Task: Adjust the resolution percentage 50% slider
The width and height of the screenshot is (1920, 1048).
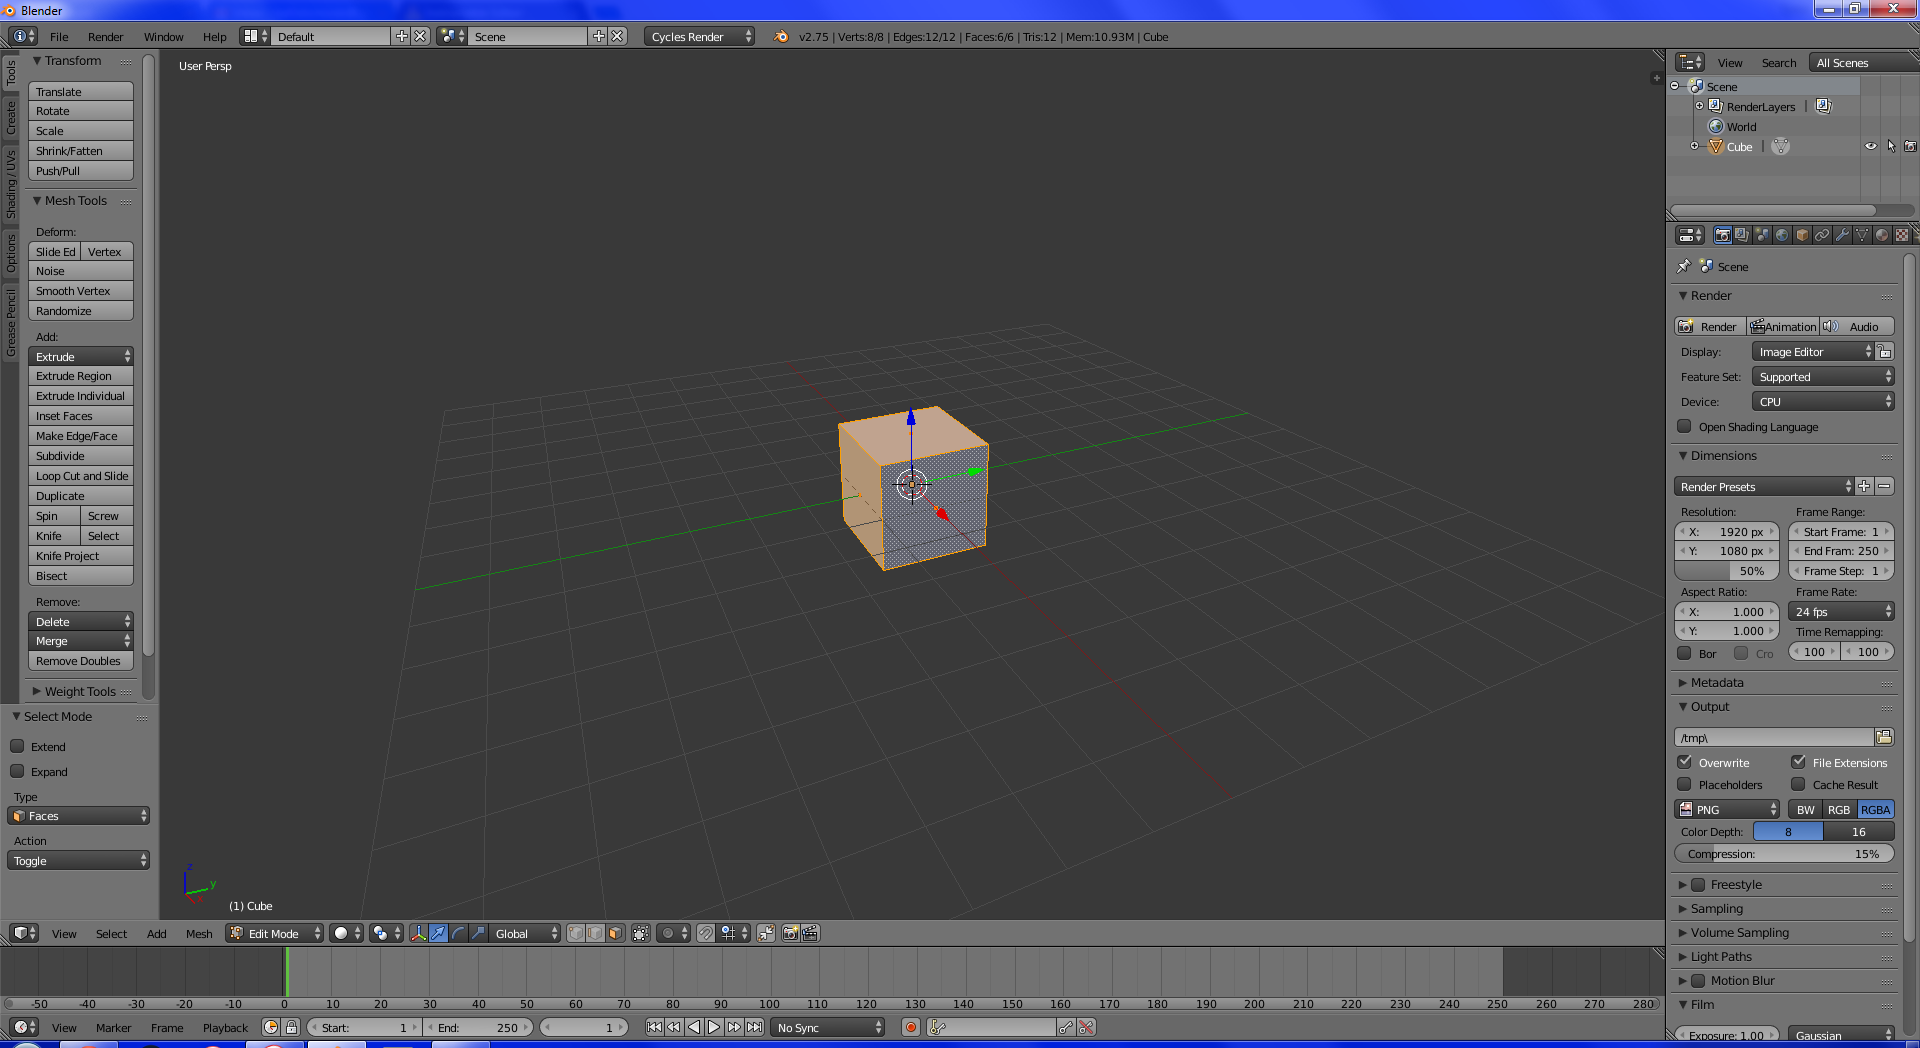Action: (1727, 571)
